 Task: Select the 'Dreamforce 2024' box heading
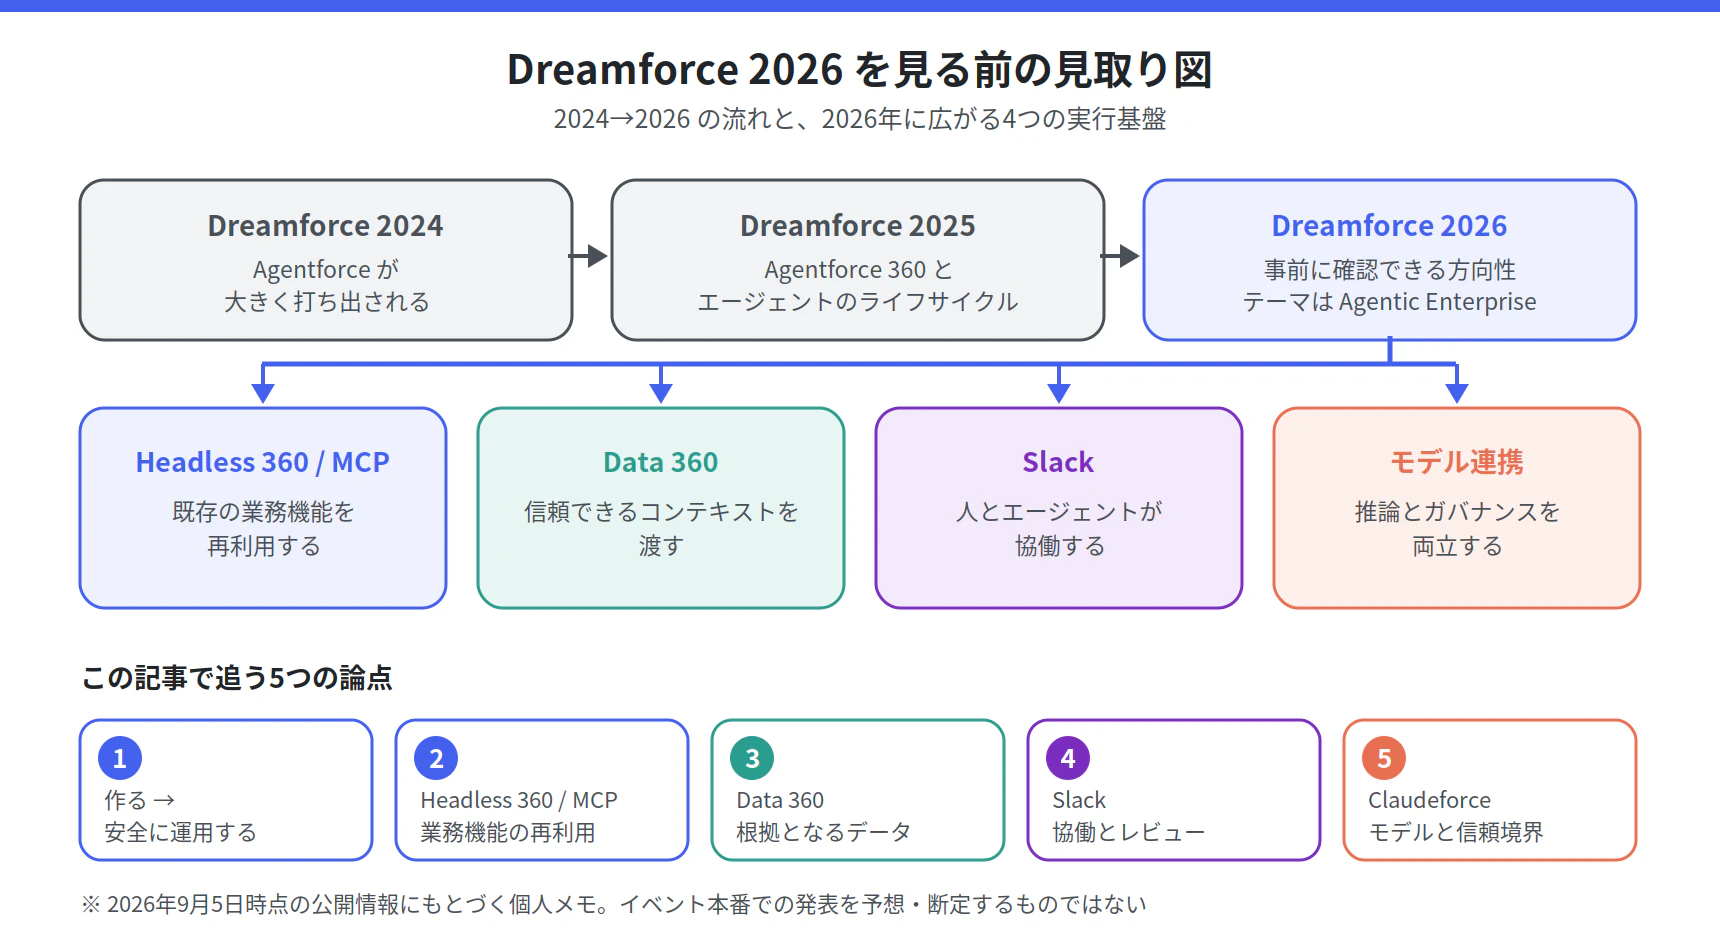coord(326,226)
